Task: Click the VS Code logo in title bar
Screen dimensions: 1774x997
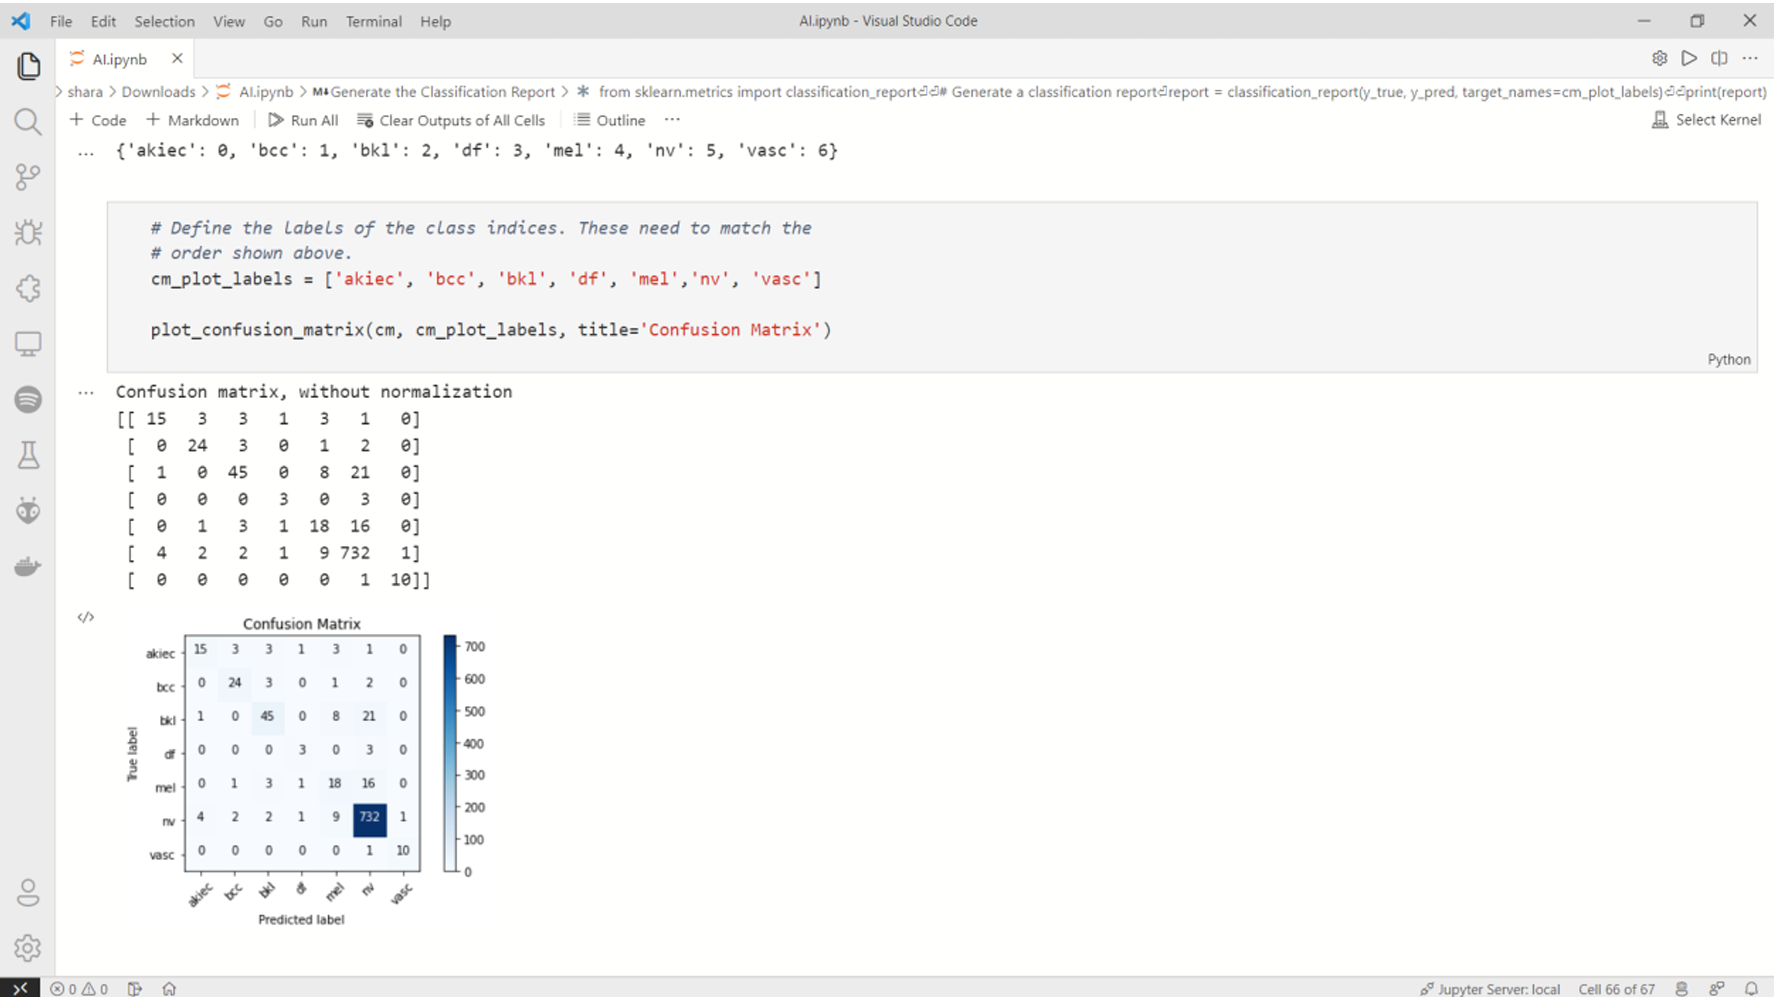Action: [x=21, y=20]
